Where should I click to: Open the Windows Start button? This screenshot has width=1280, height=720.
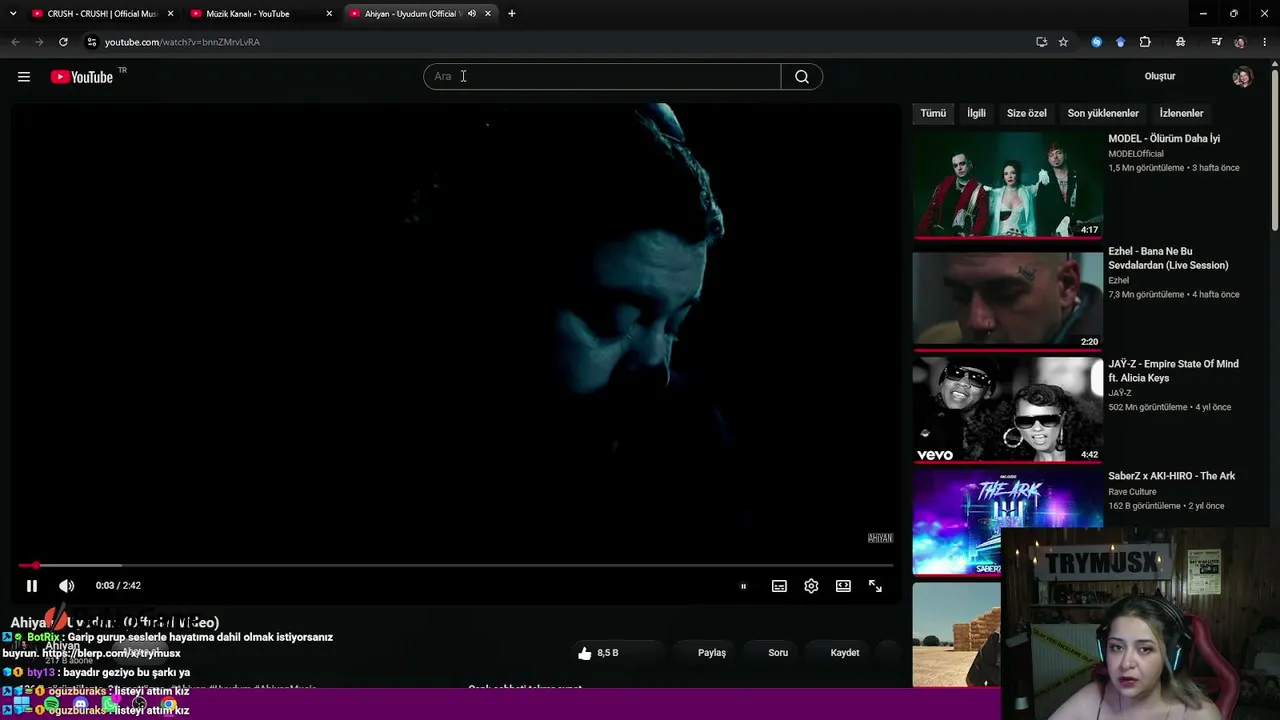click(x=21, y=706)
